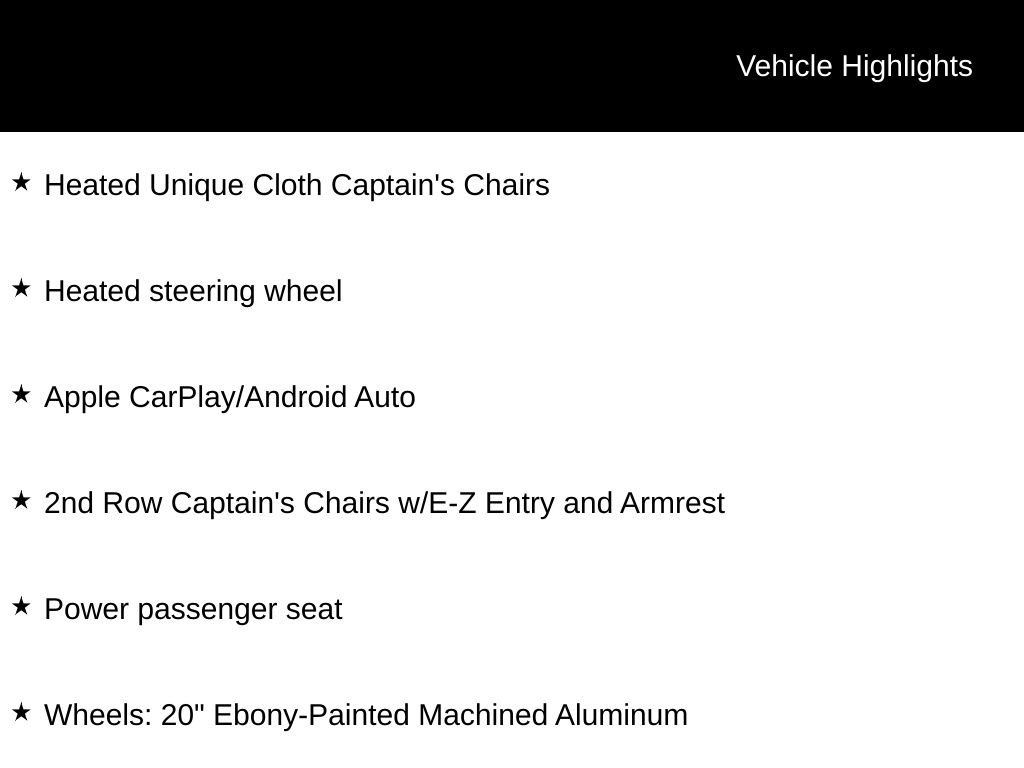Select the Vehicle Highlights header title

point(854,67)
